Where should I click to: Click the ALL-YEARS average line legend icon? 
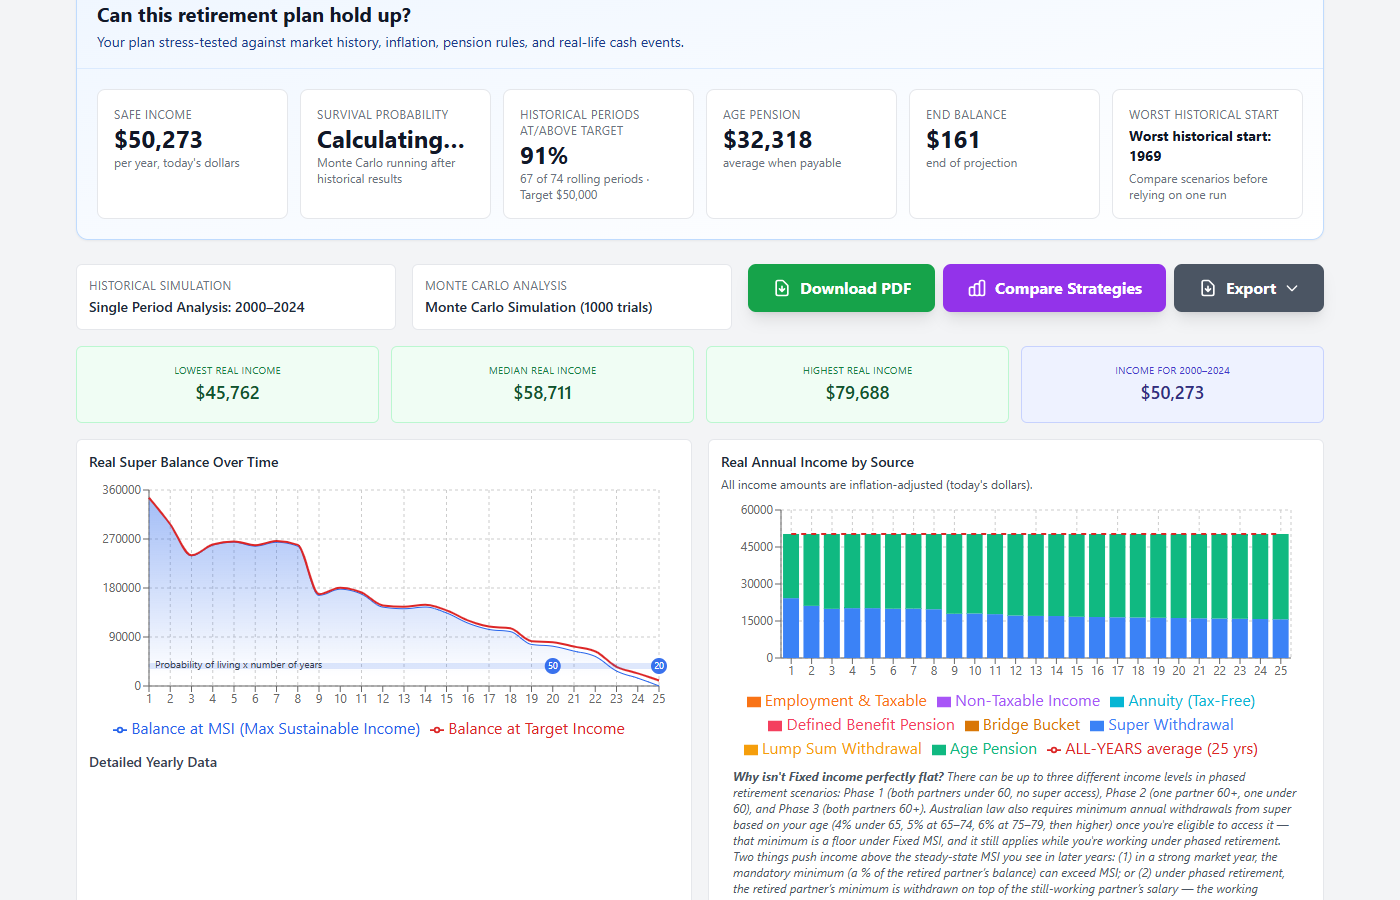(x=1054, y=750)
